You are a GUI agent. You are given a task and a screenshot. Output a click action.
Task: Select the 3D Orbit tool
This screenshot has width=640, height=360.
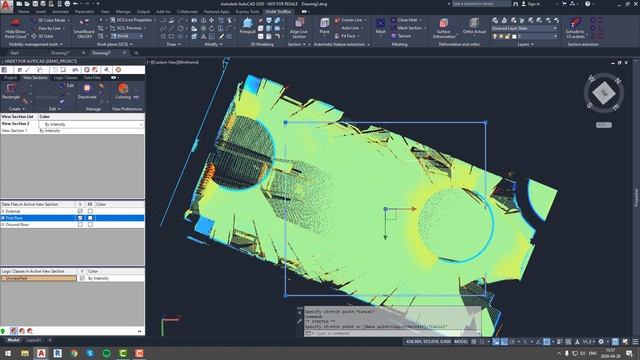pos(42,36)
